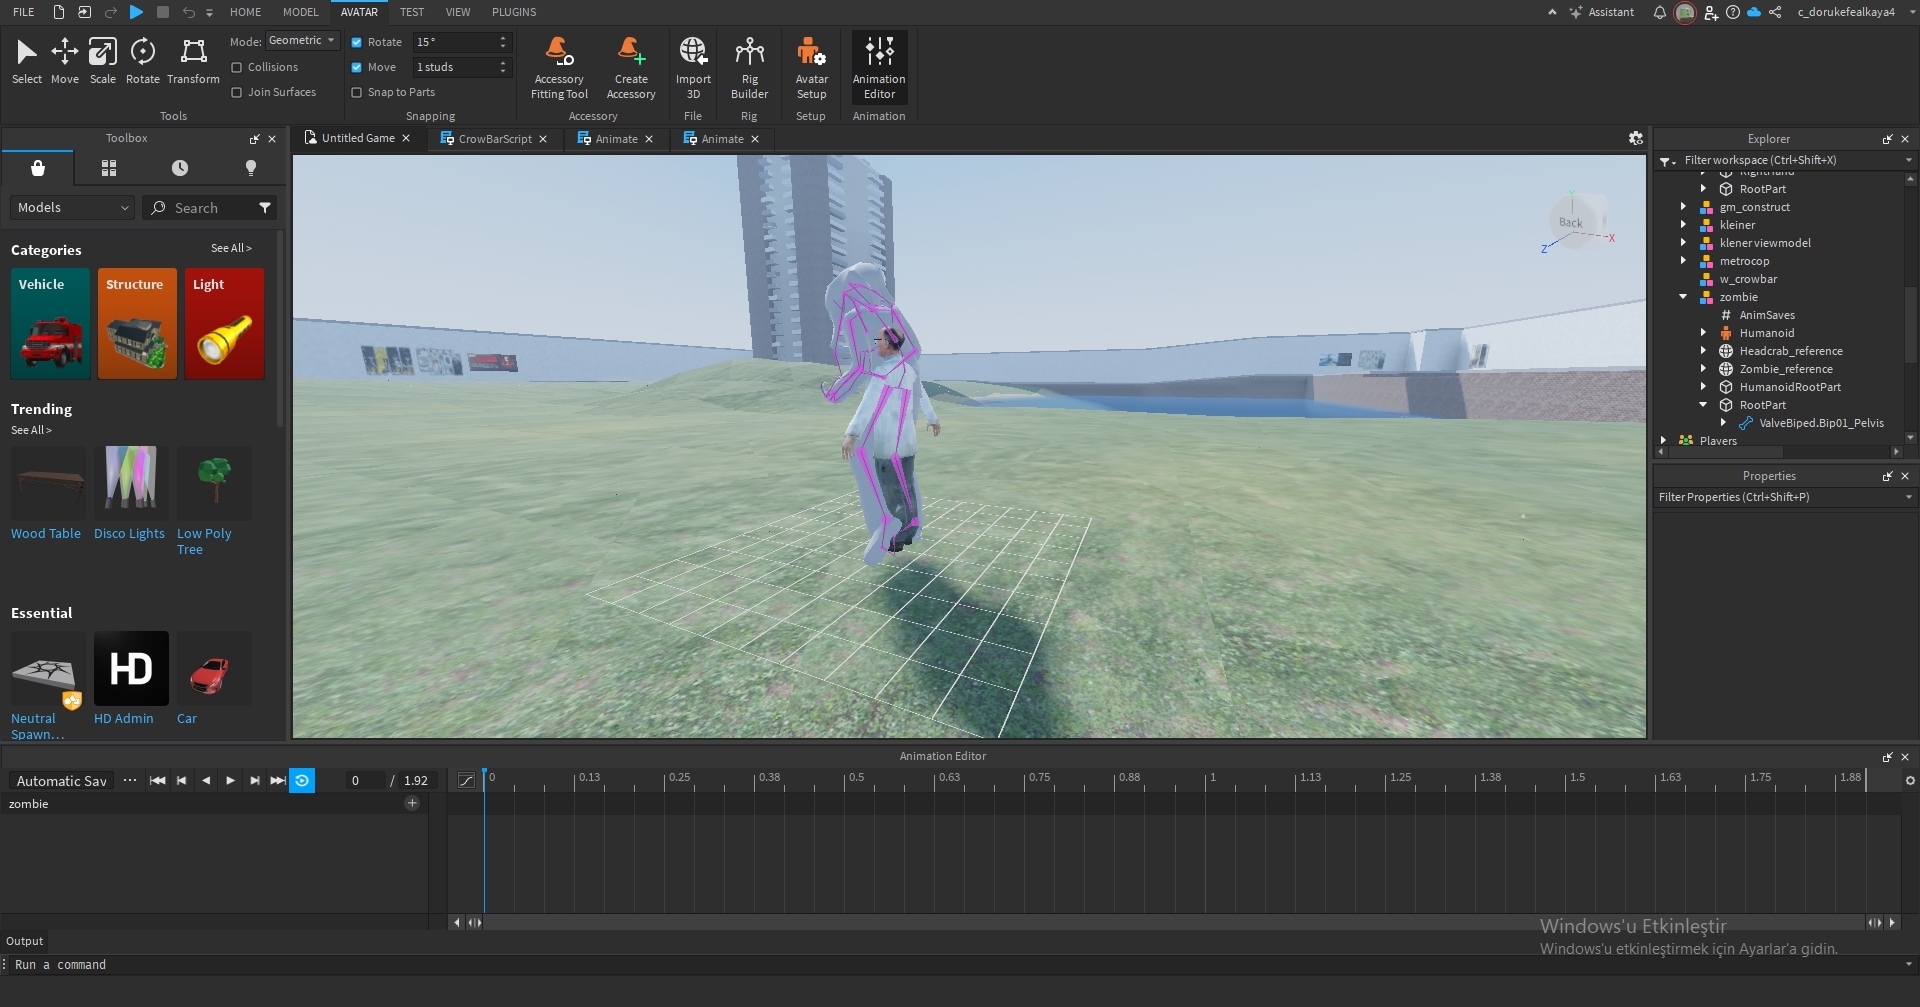Click the Wood Table model link
The image size is (1920, 1007).
click(x=46, y=534)
